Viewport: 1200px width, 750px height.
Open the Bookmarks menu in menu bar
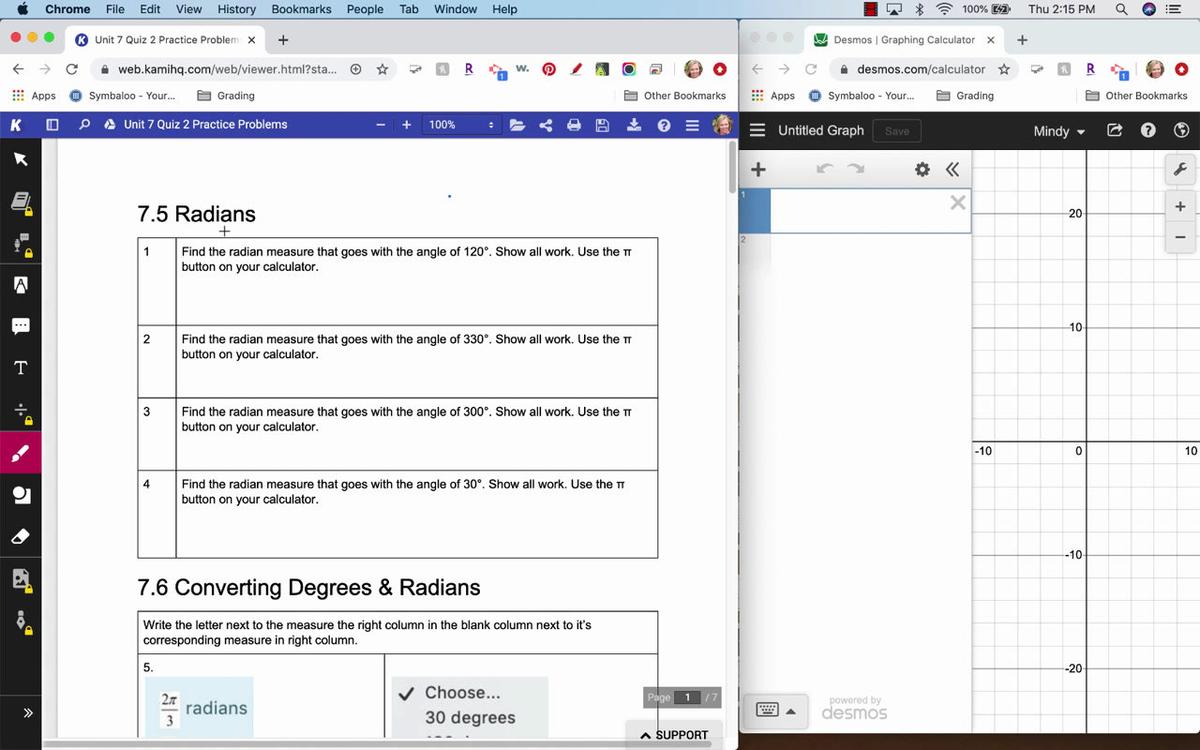[x=301, y=9]
